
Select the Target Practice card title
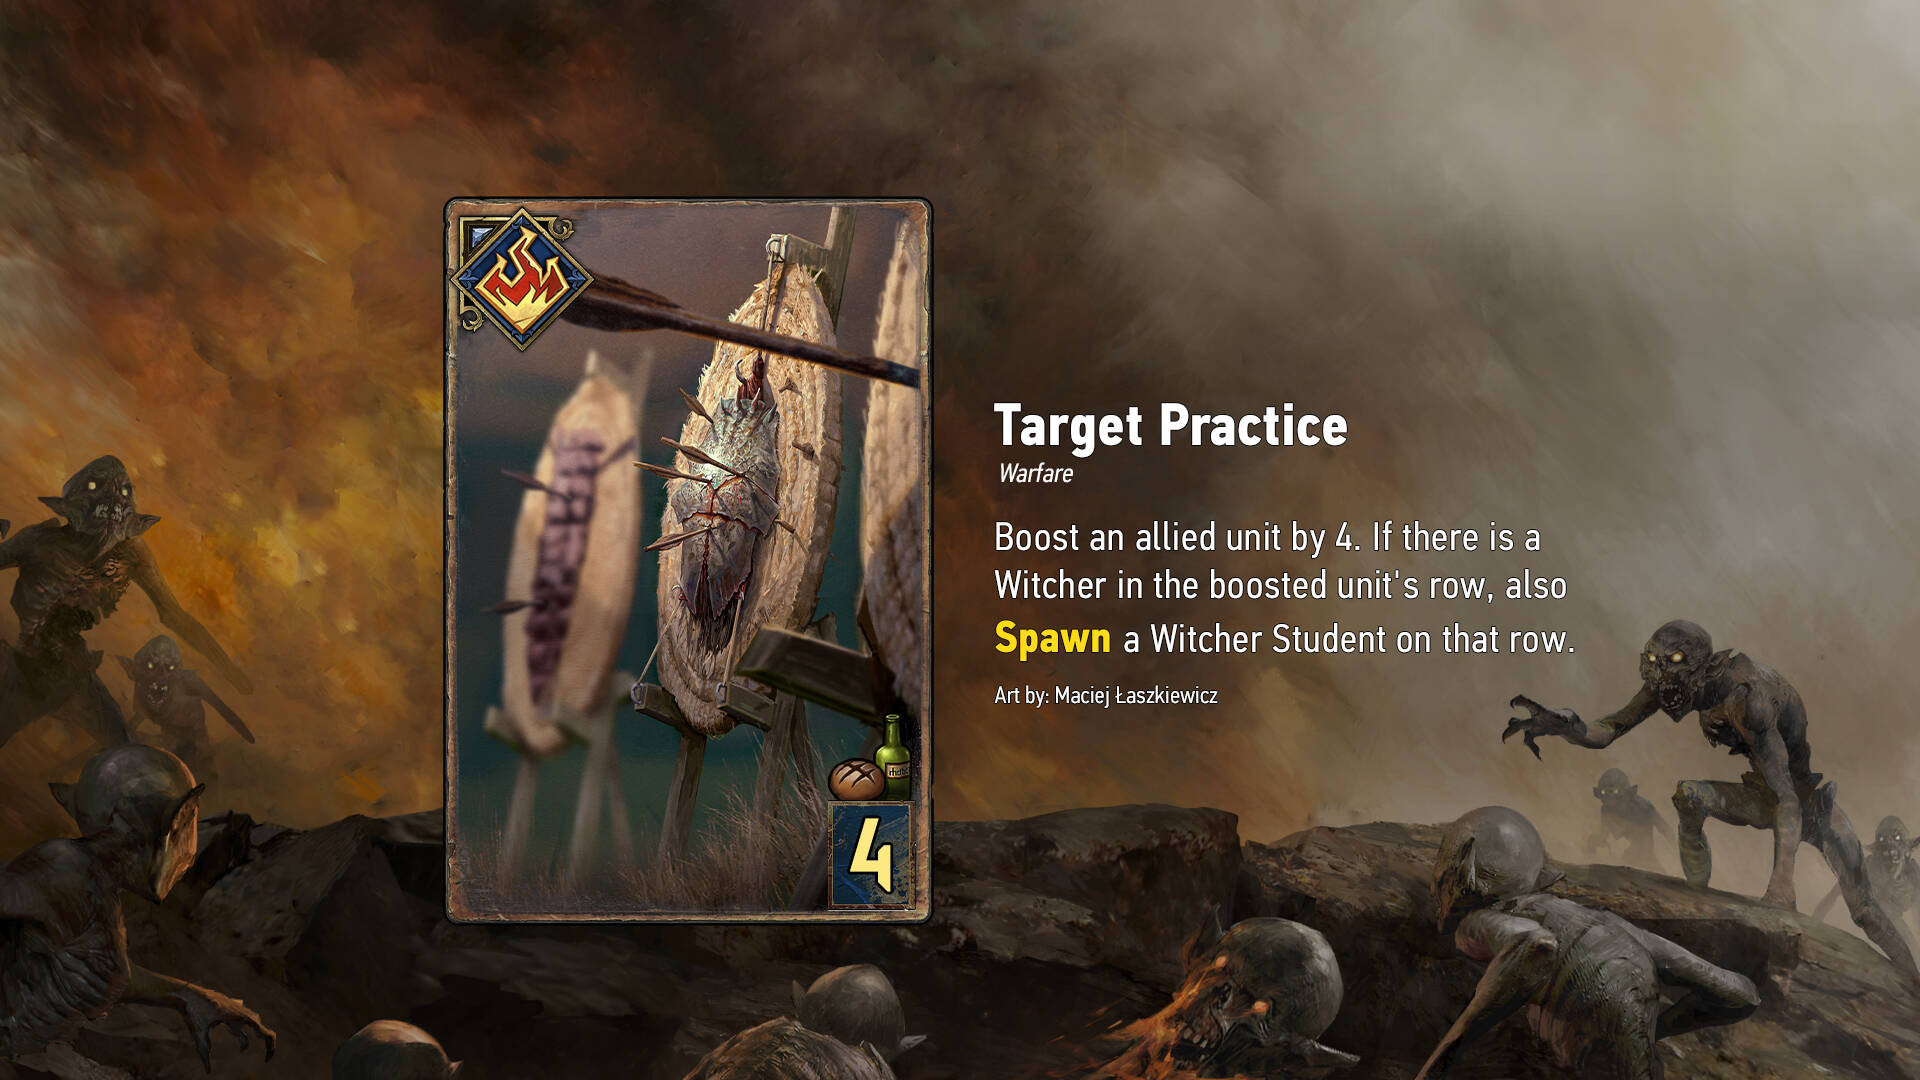(1170, 427)
